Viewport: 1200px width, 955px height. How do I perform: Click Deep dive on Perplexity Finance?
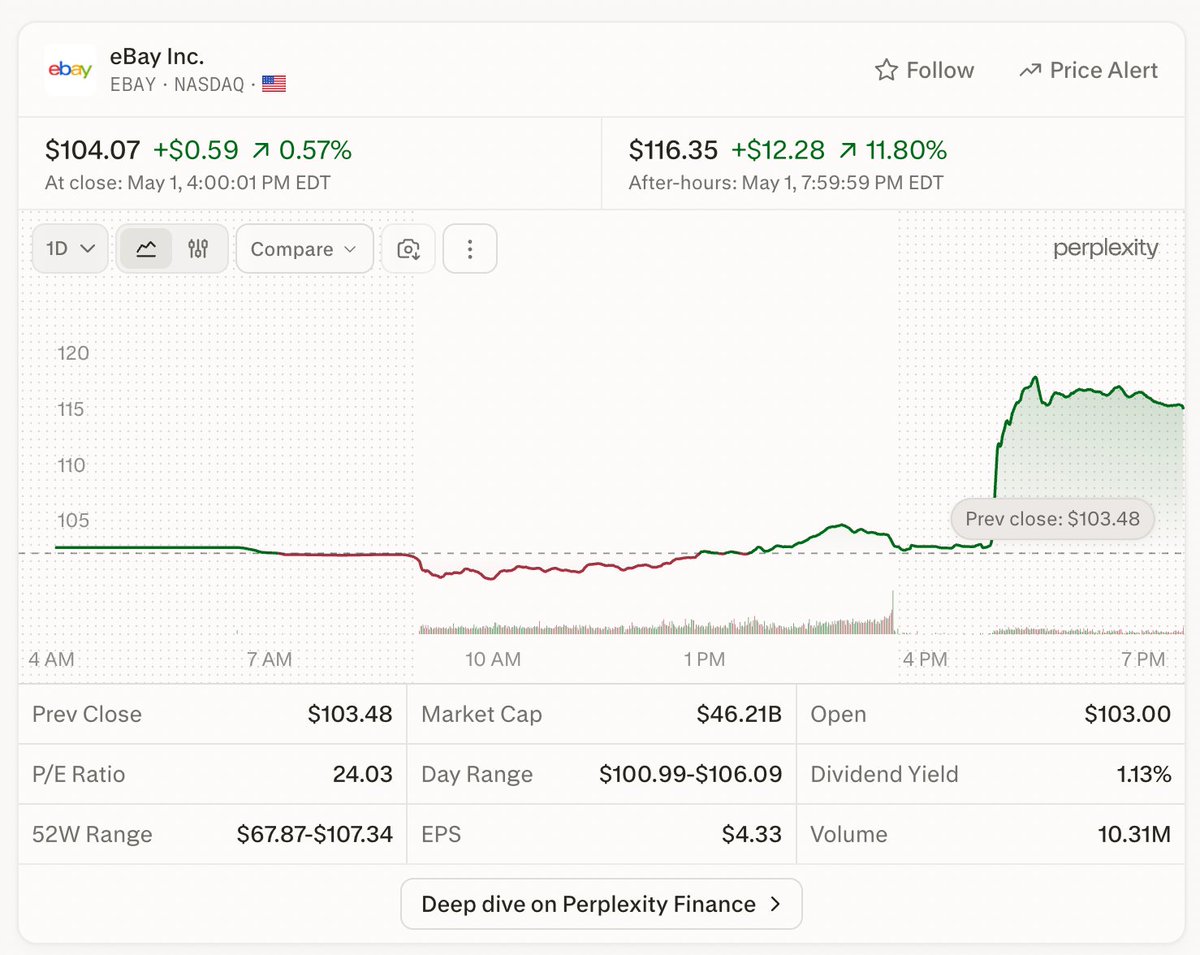coord(601,904)
